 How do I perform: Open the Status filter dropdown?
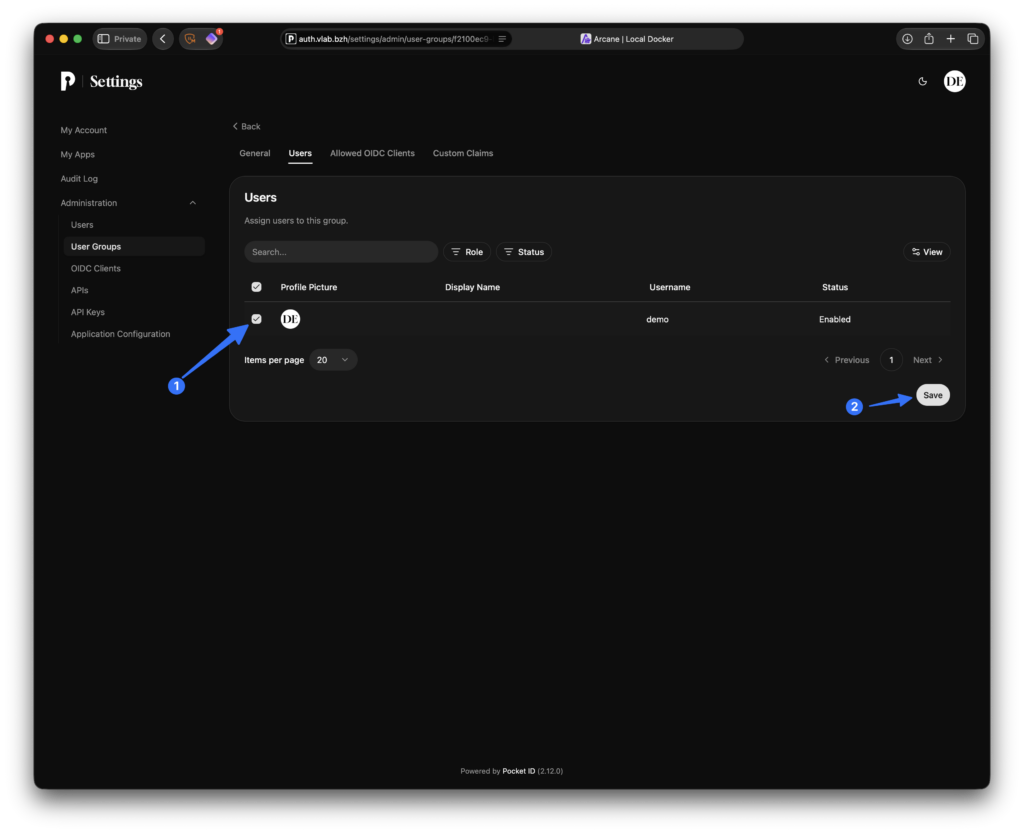coord(524,252)
